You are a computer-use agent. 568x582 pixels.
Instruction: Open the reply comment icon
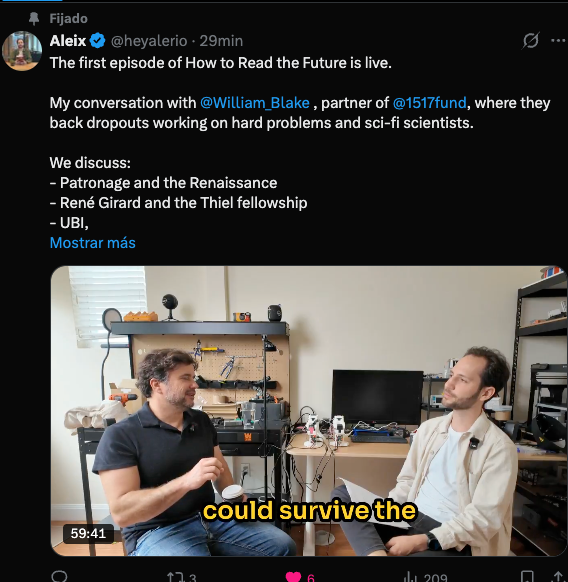[59, 577]
